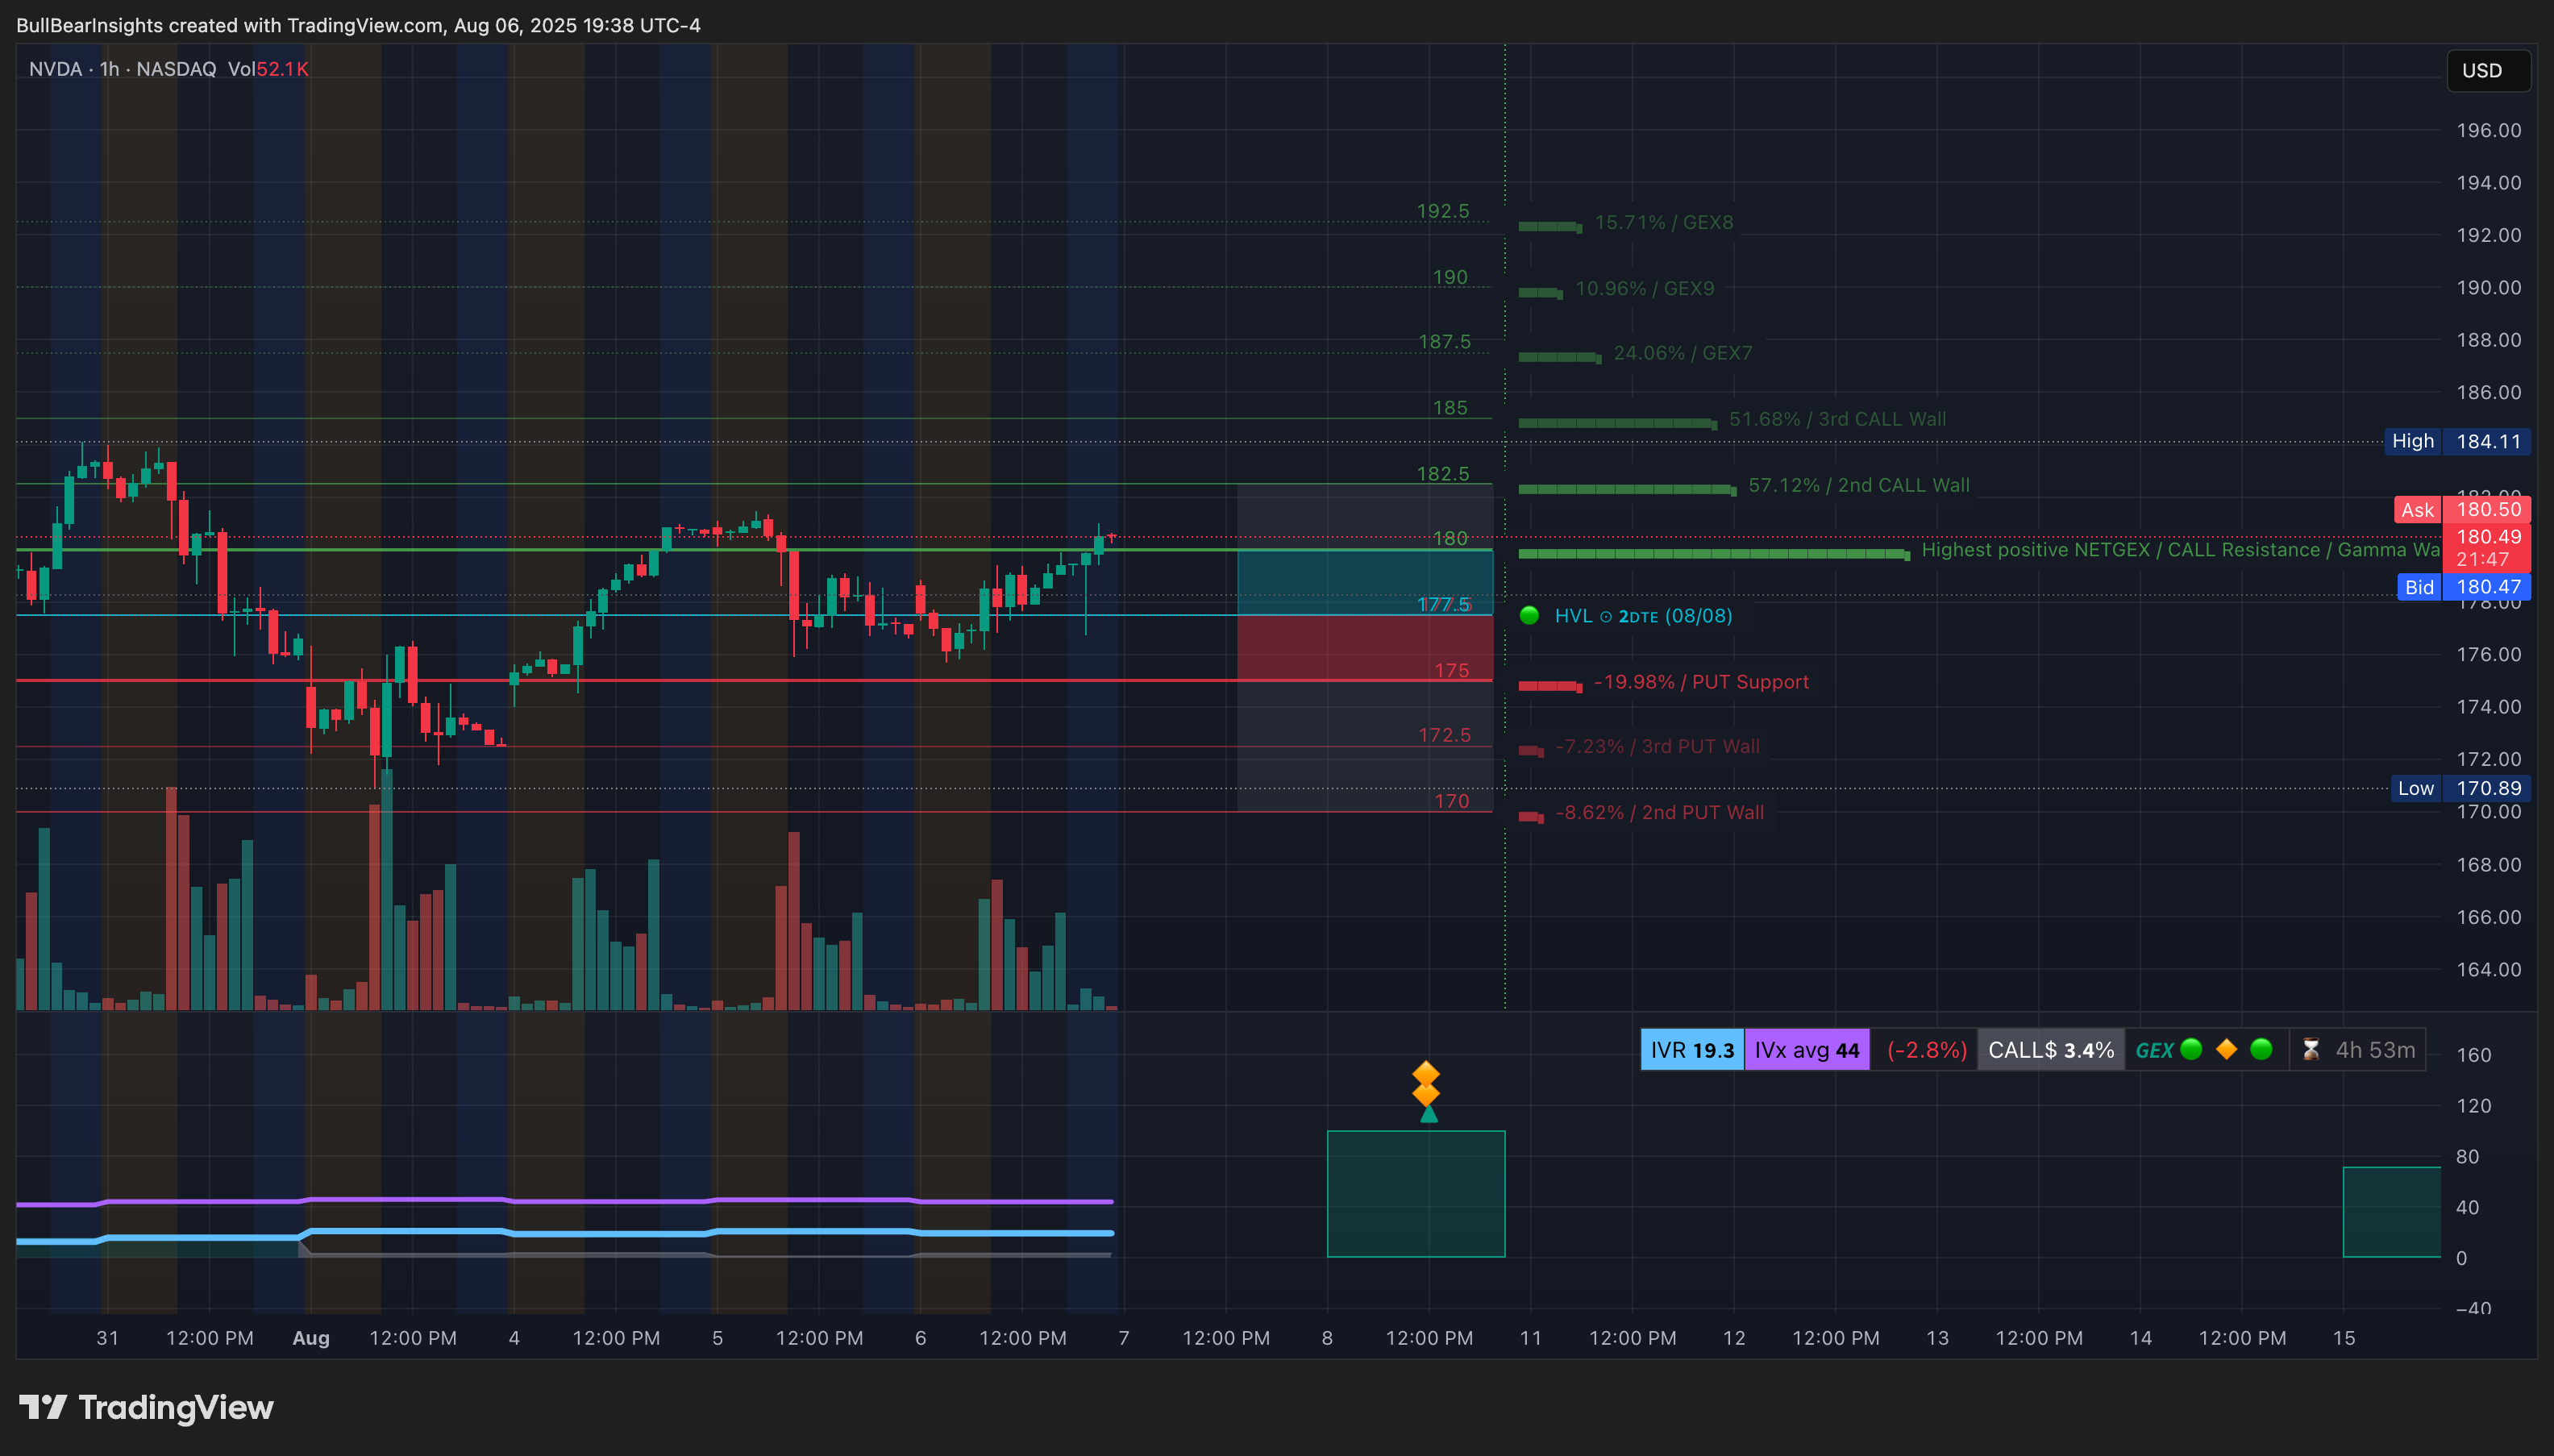Viewport: 2554px width, 1456px height.
Task: Click the (-2.8%) change value
Action: pos(1926,1050)
